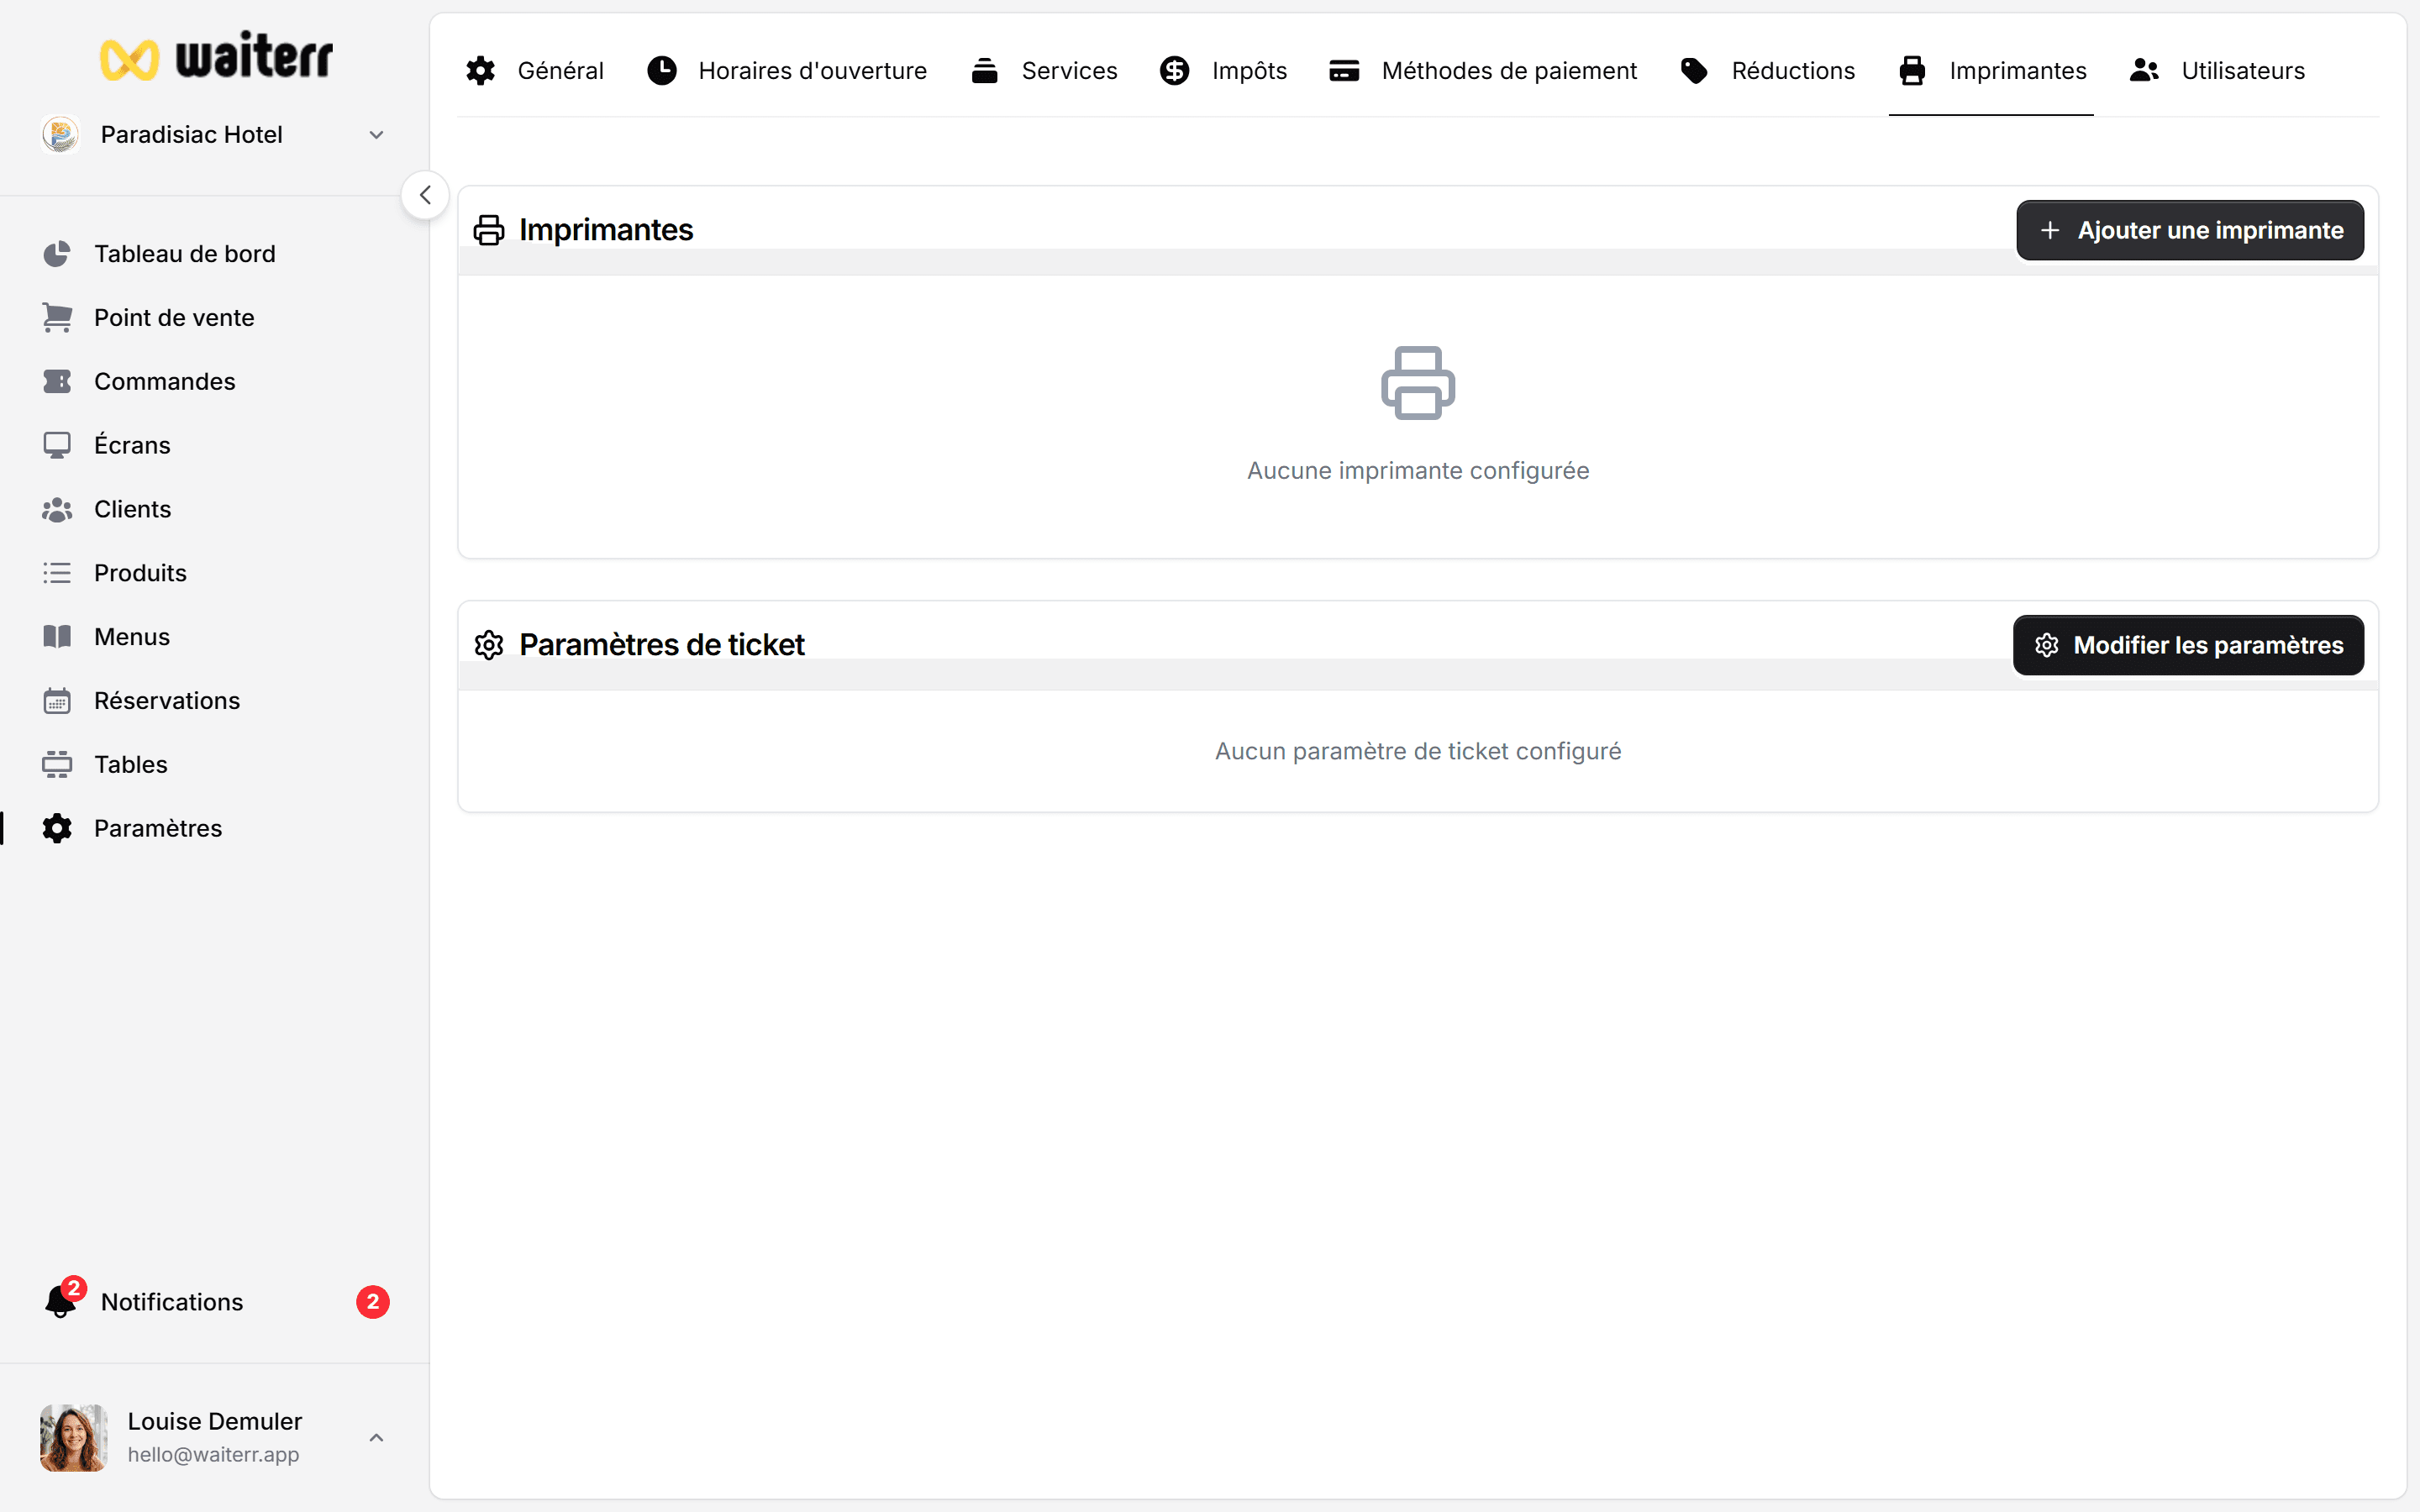The width and height of the screenshot is (2420, 1512).
Task: Open Méthodes de paiement tab
Action: tap(1483, 71)
